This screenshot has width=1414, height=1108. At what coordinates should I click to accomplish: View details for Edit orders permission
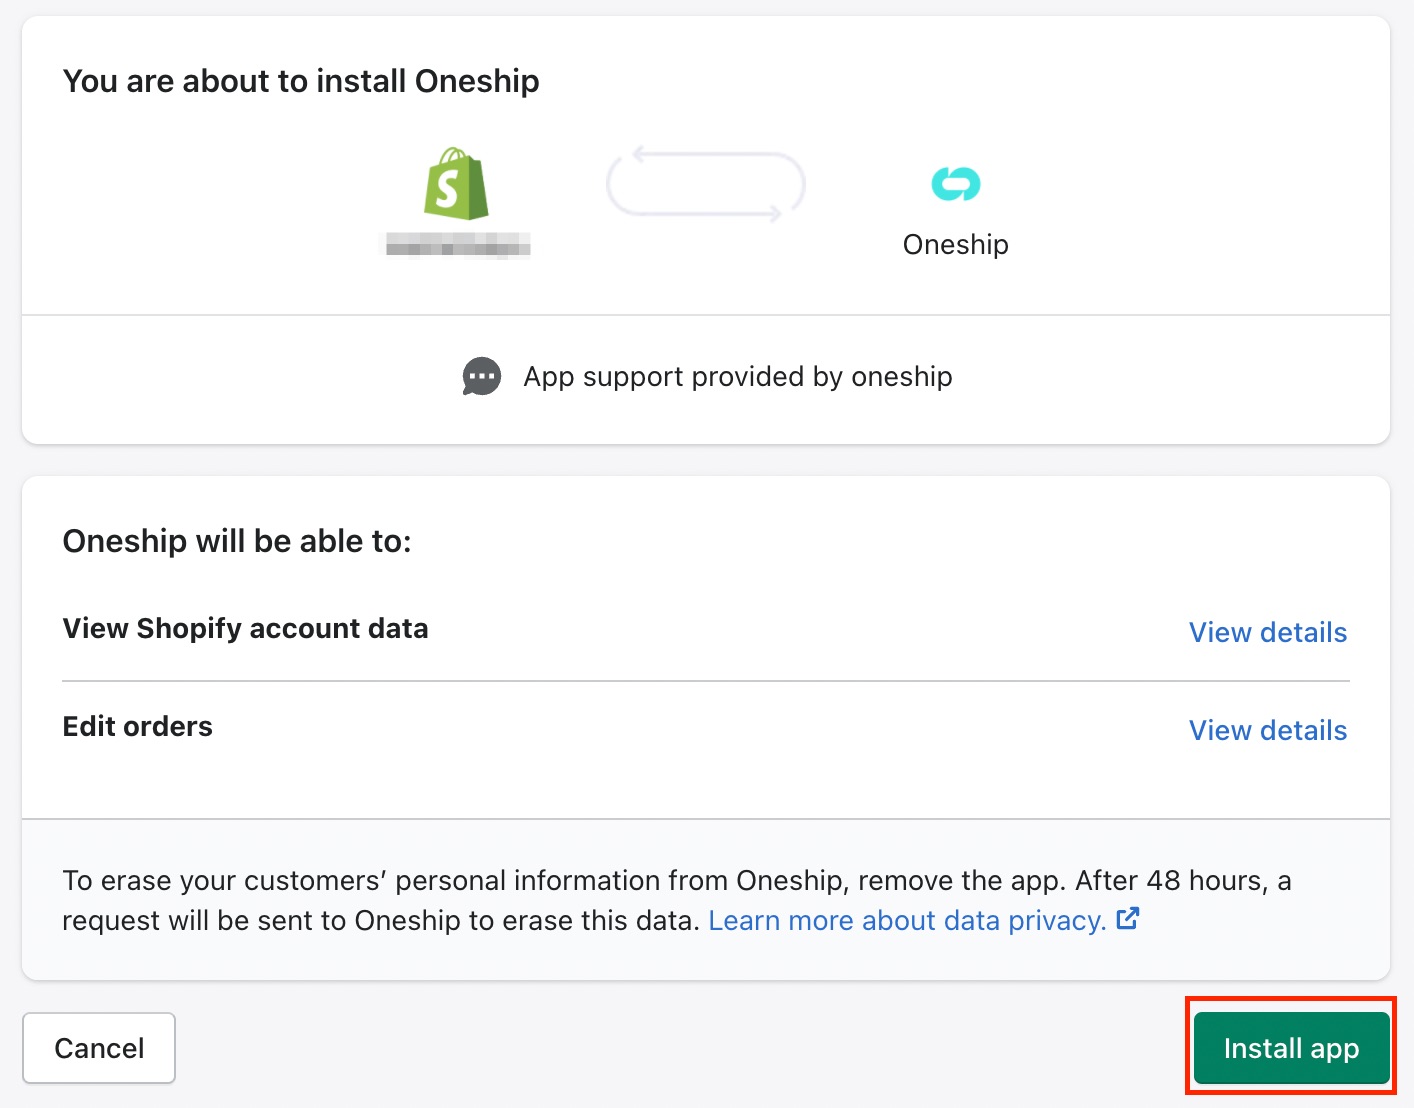click(x=1267, y=730)
